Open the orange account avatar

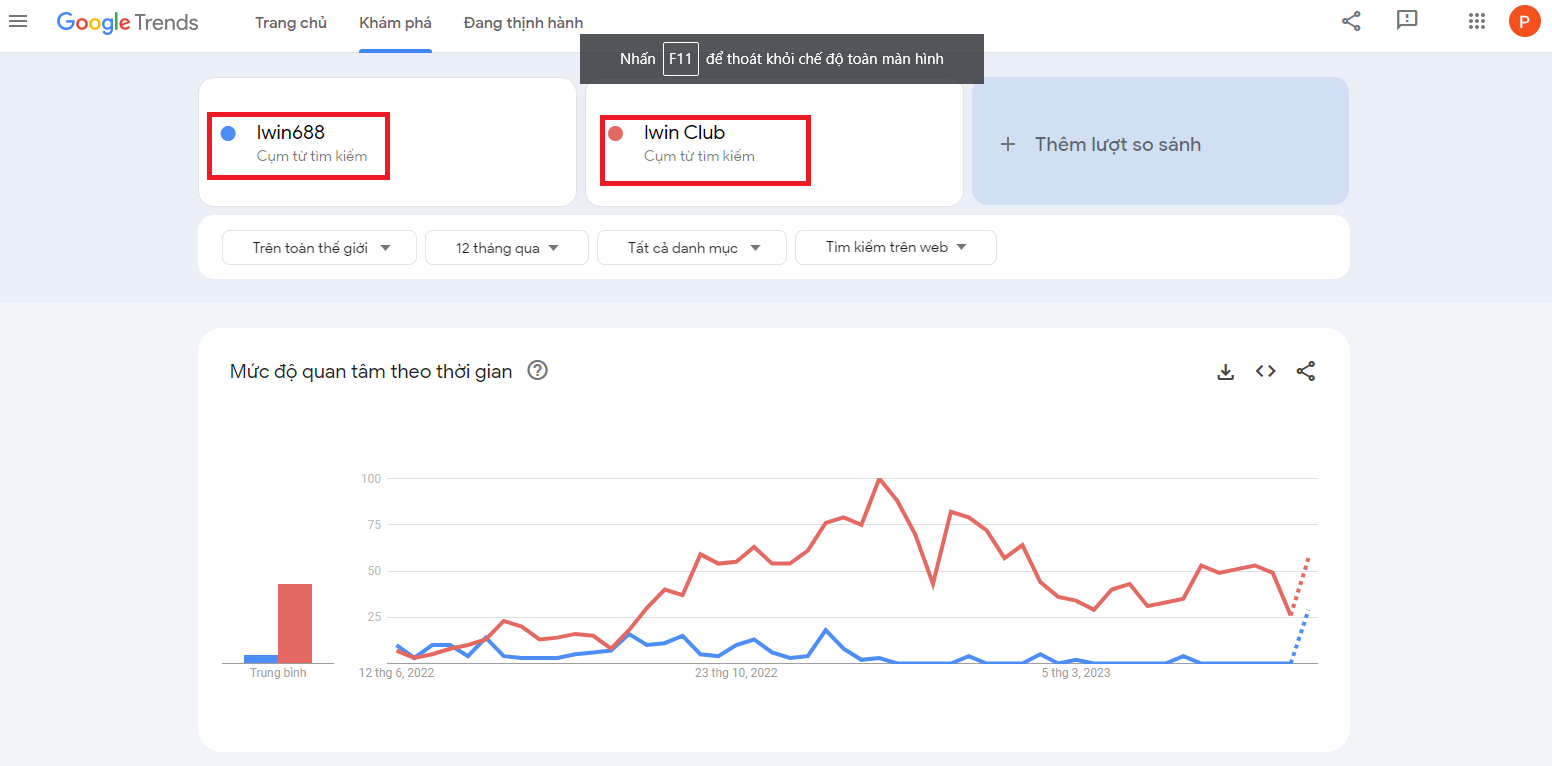point(1524,21)
